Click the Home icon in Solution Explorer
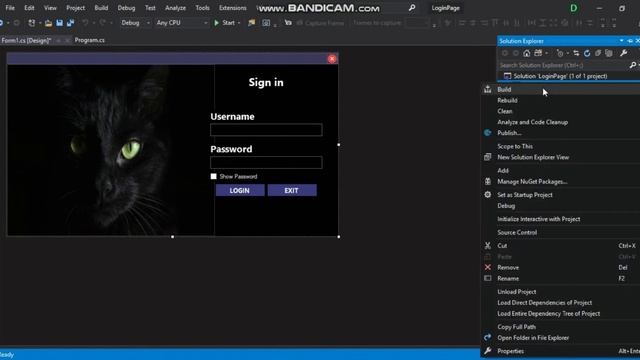Viewport: 640px width, 360px height. pos(527,53)
